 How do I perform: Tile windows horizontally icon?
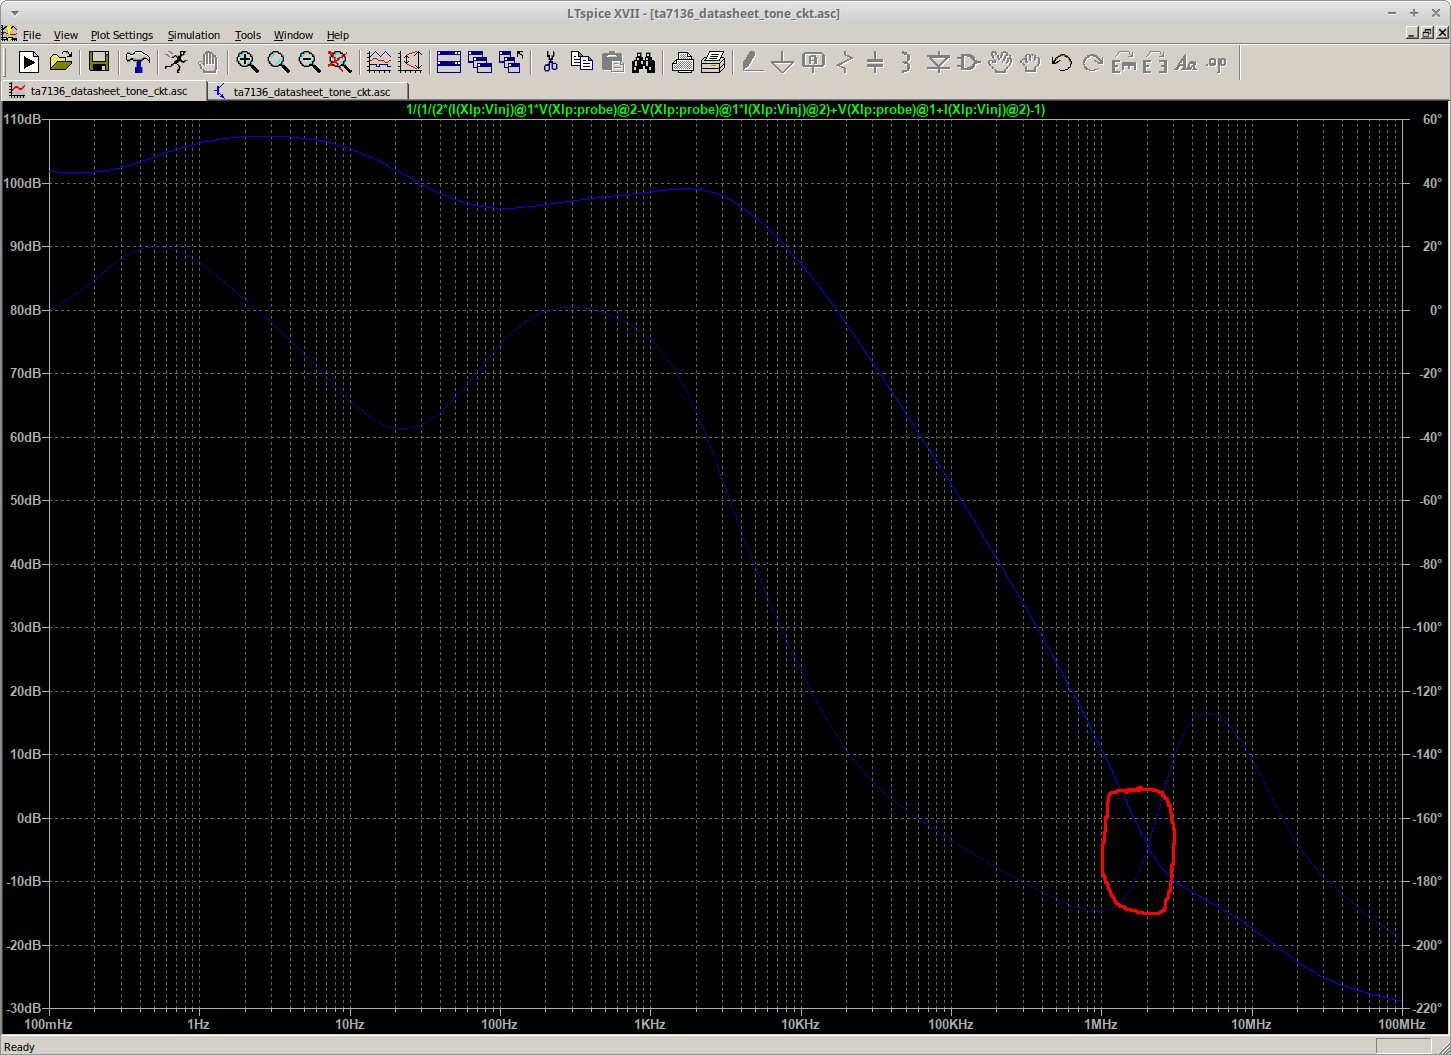point(449,63)
